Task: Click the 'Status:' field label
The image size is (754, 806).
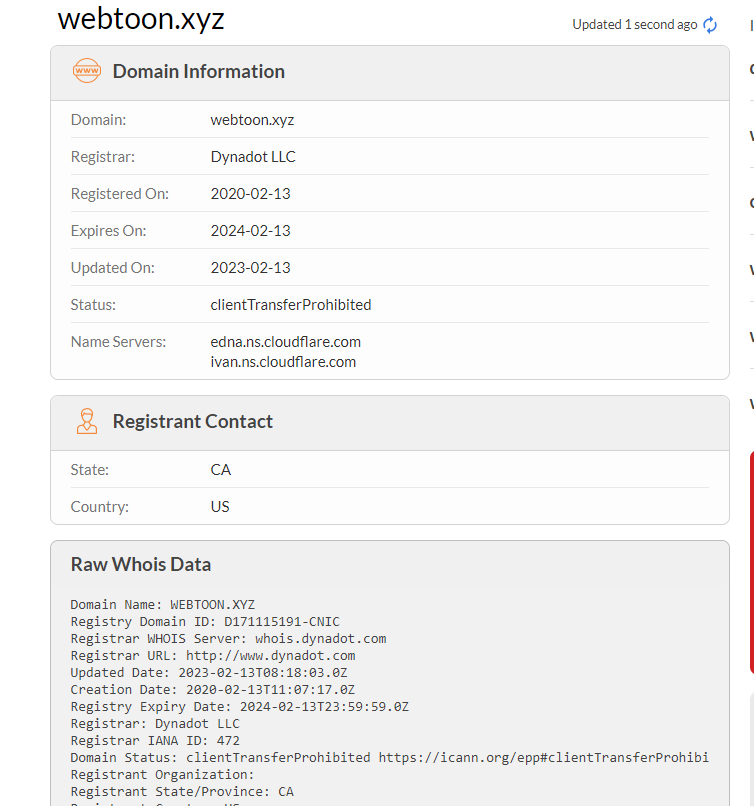Action: [94, 305]
